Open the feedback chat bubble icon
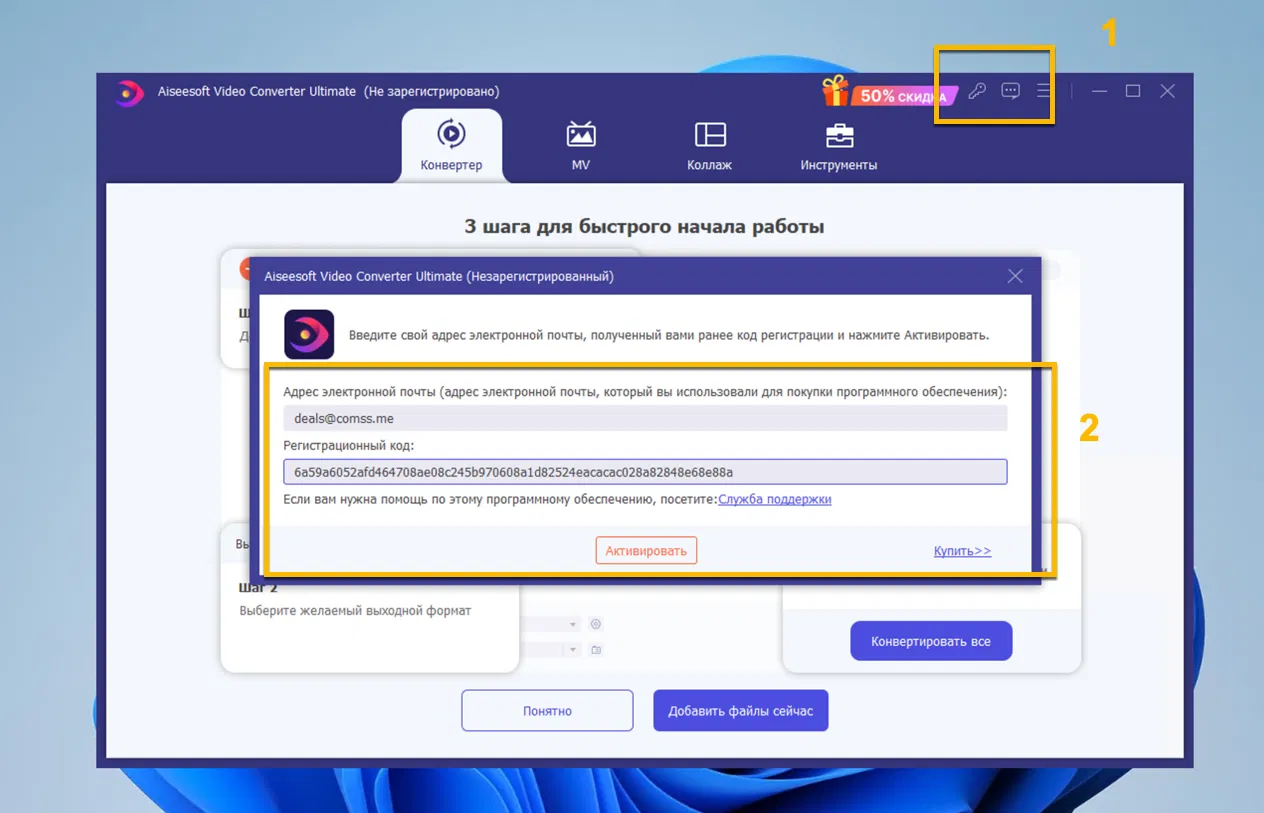This screenshot has width=1264, height=813. (x=1010, y=90)
